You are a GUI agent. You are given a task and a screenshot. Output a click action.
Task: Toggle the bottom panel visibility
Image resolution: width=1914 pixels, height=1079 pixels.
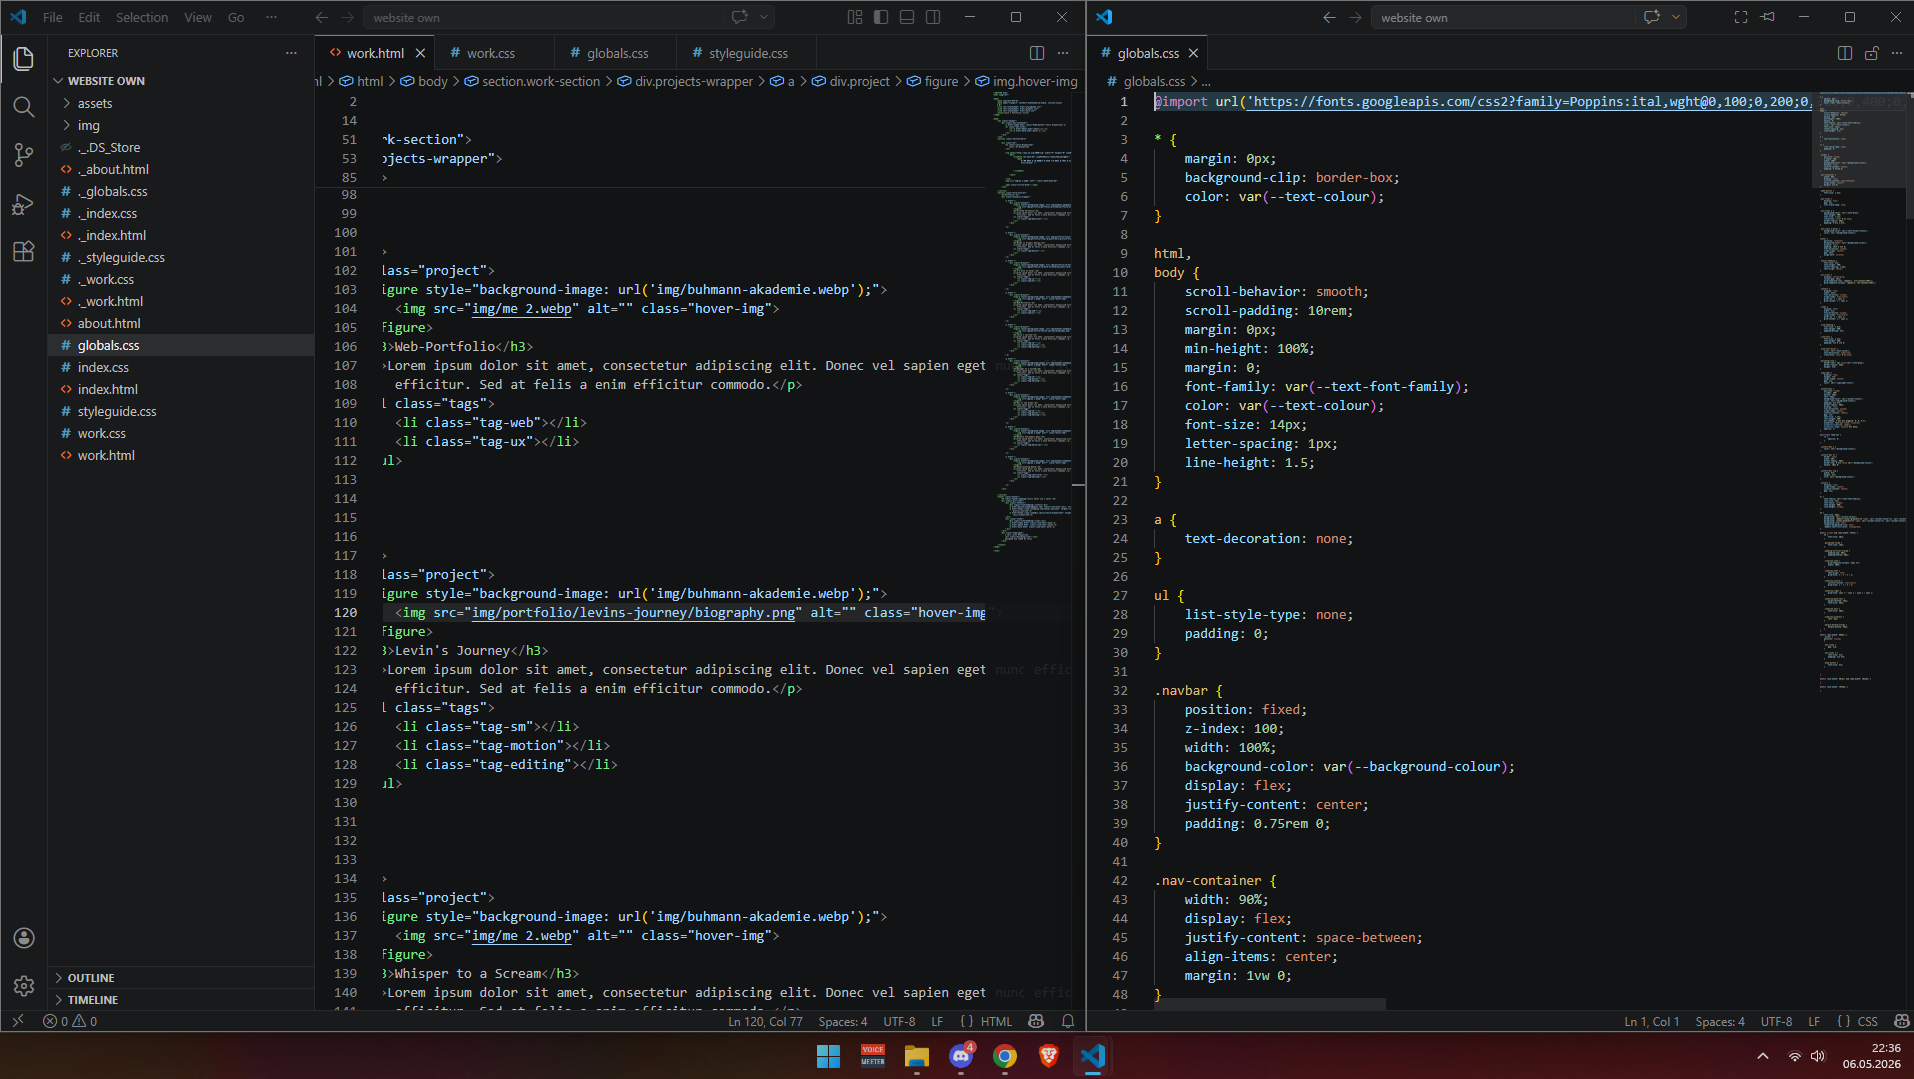pyautogui.click(x=907, y=17)
